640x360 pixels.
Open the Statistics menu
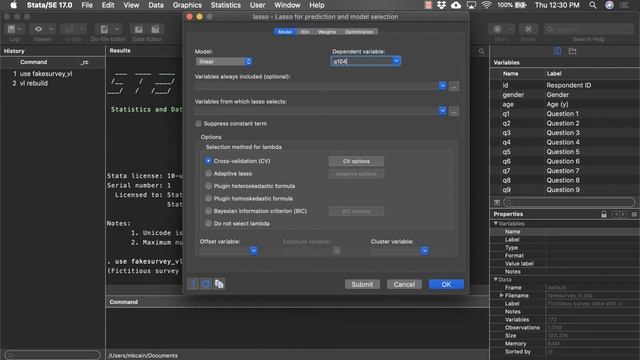pyautogui.click(x=226, y=5)
